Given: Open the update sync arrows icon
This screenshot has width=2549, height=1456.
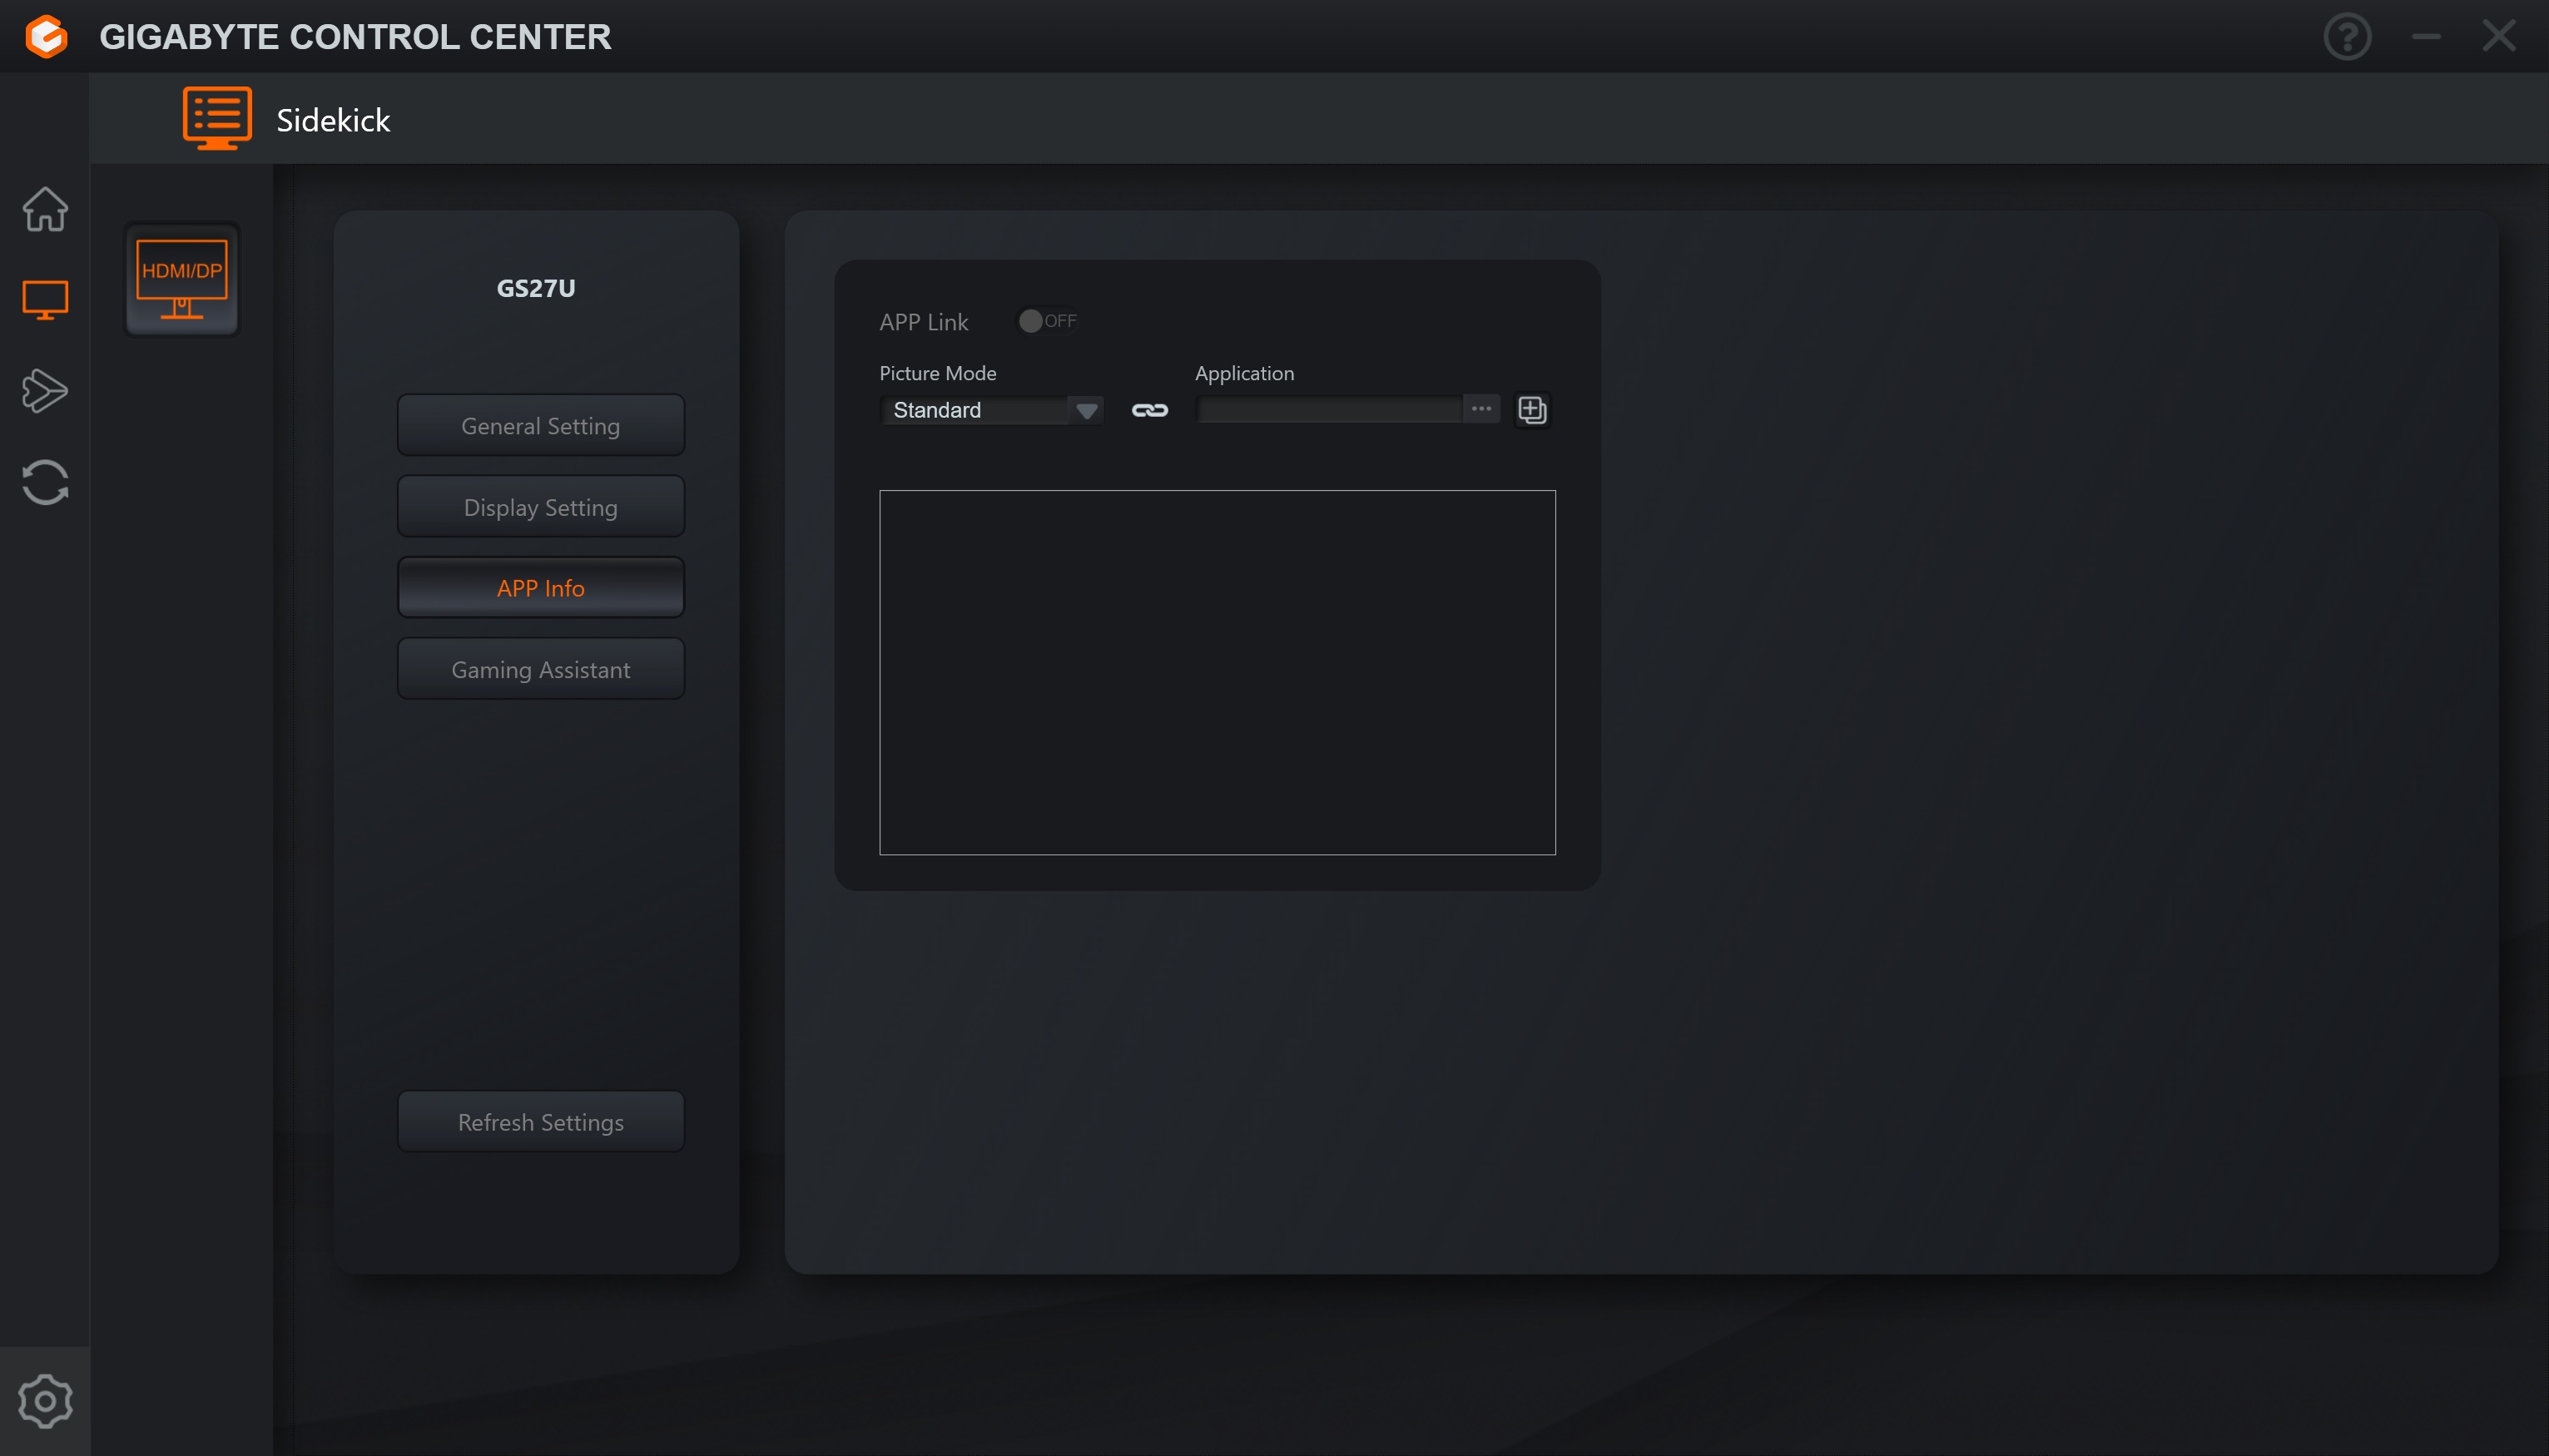Looking at the screenshot, I should (45, 482).
